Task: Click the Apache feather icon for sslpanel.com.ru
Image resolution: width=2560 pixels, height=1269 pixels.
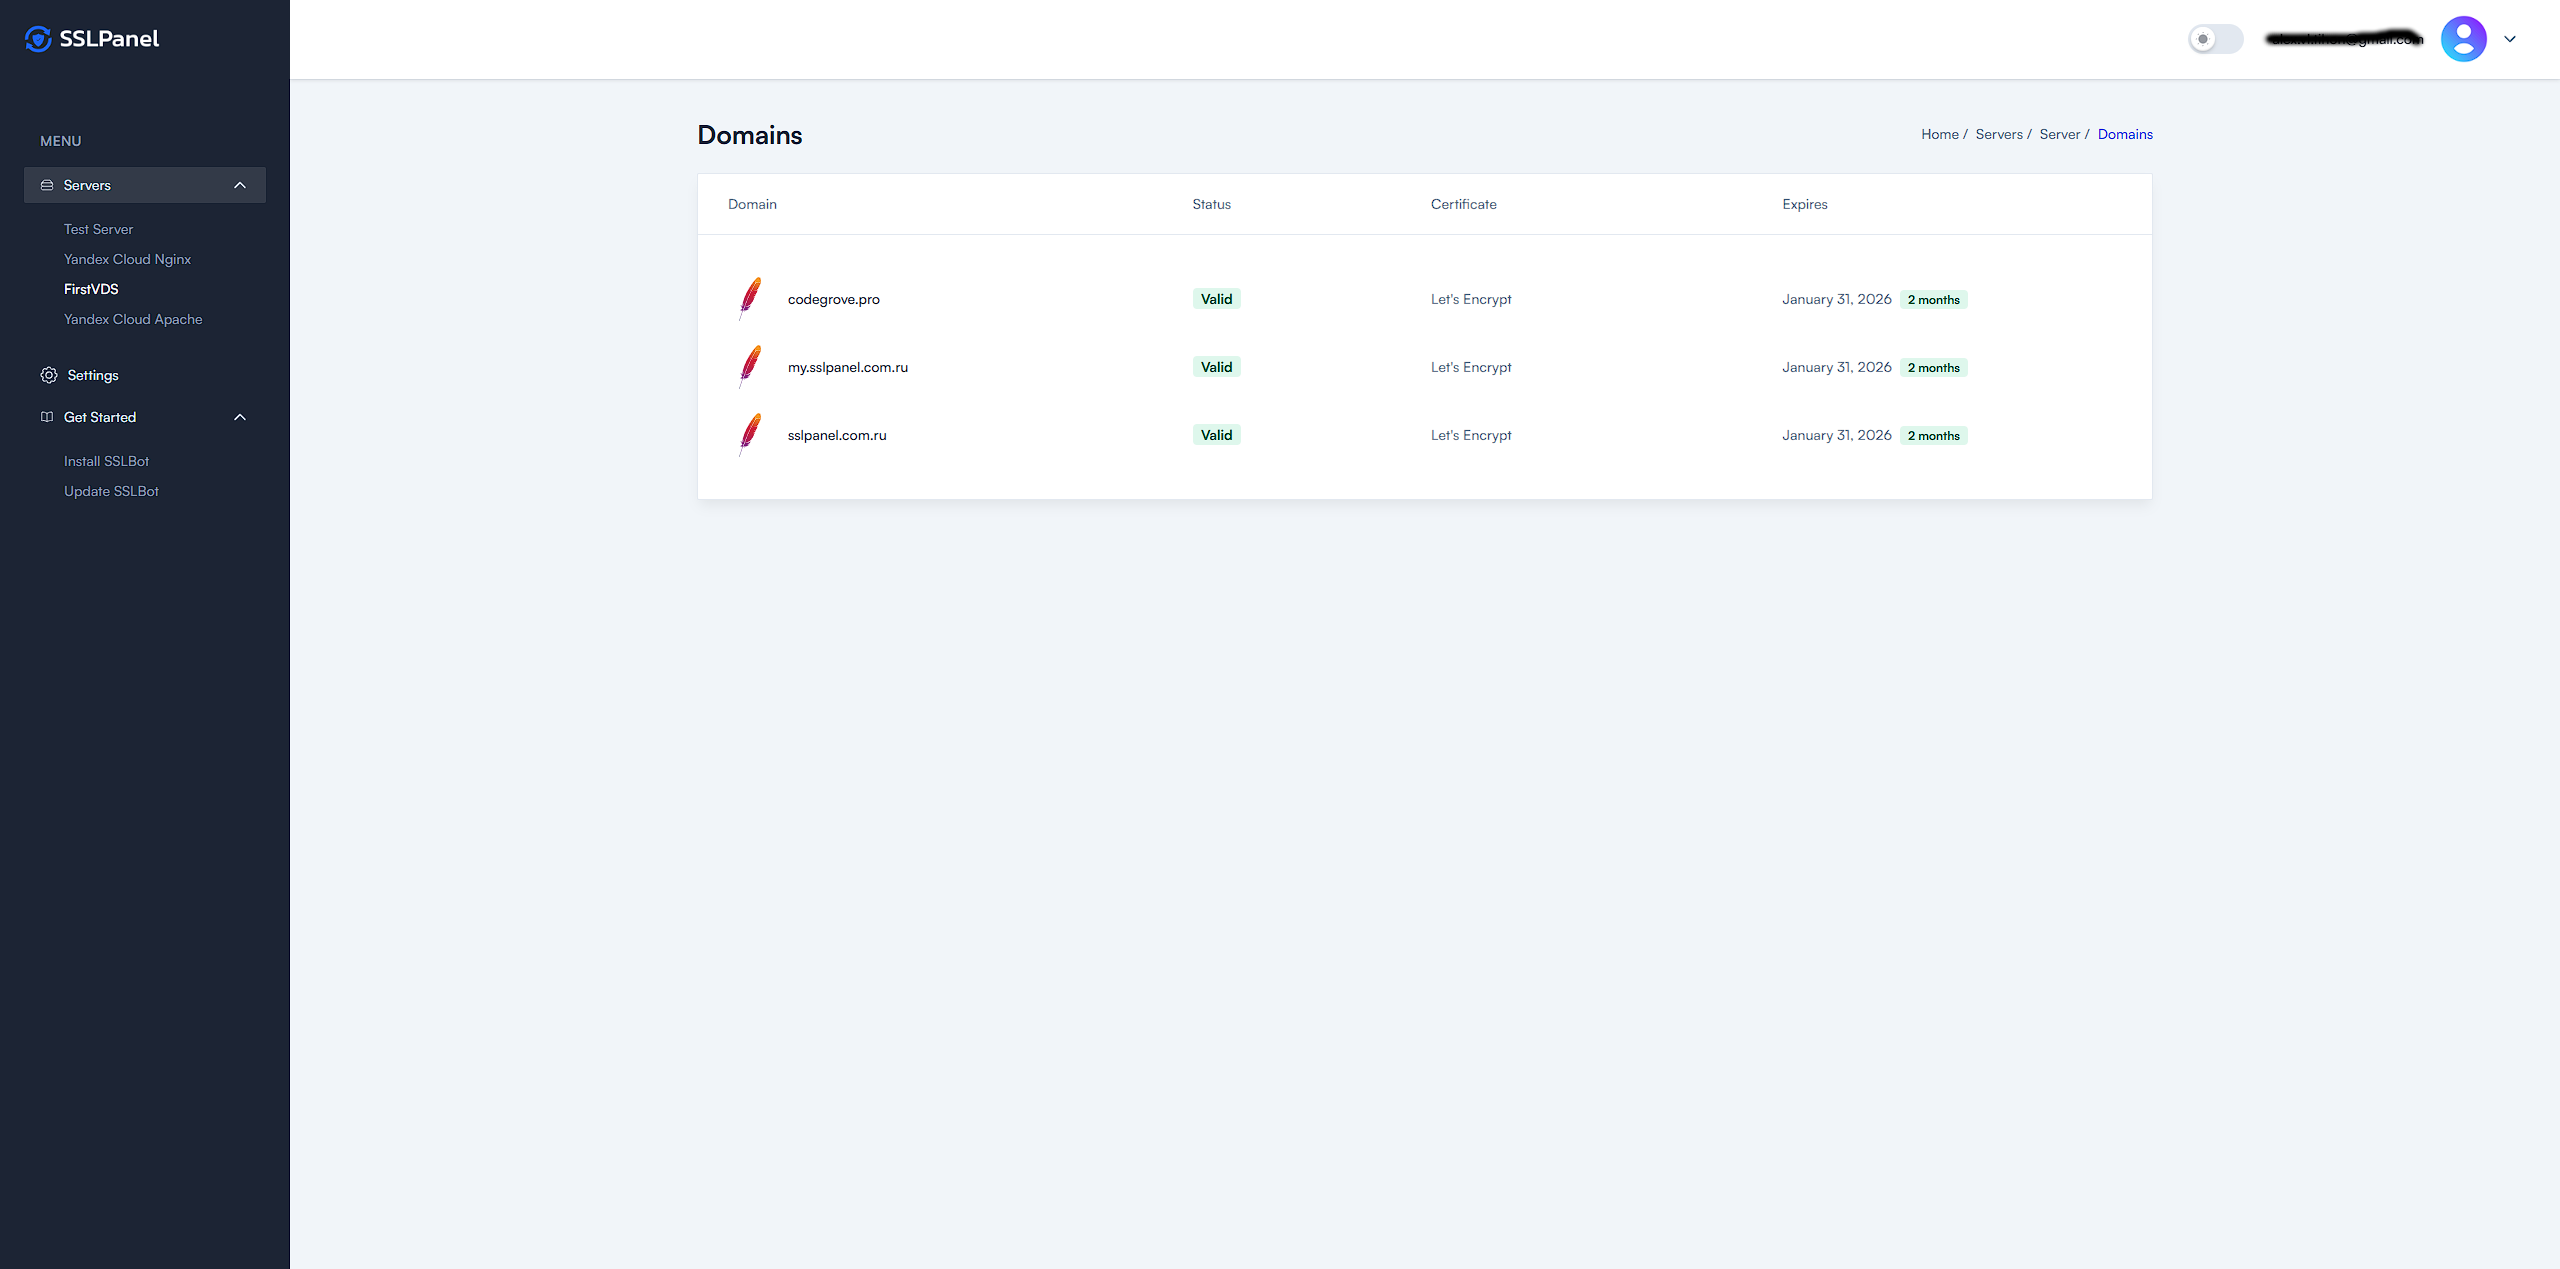Action: 750,434
